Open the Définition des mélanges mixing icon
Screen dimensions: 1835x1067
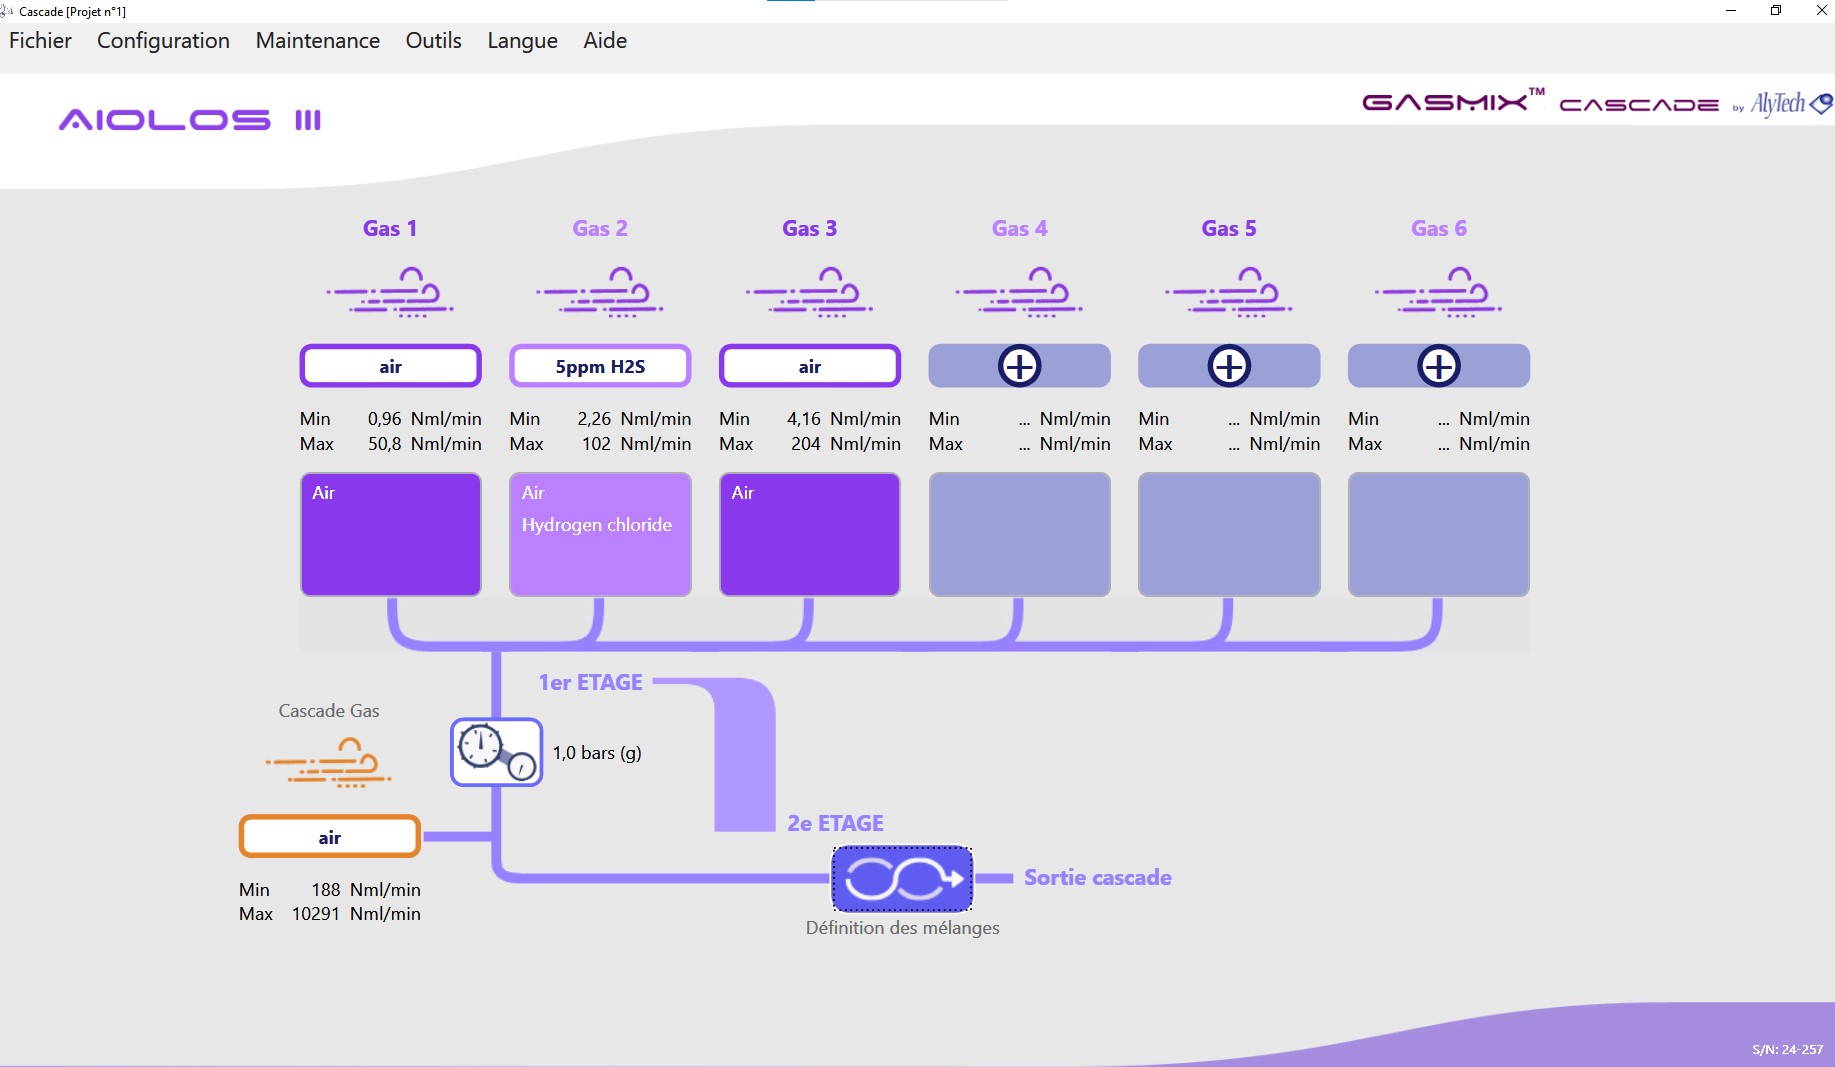pyautogui.click(x=900, y=879)
